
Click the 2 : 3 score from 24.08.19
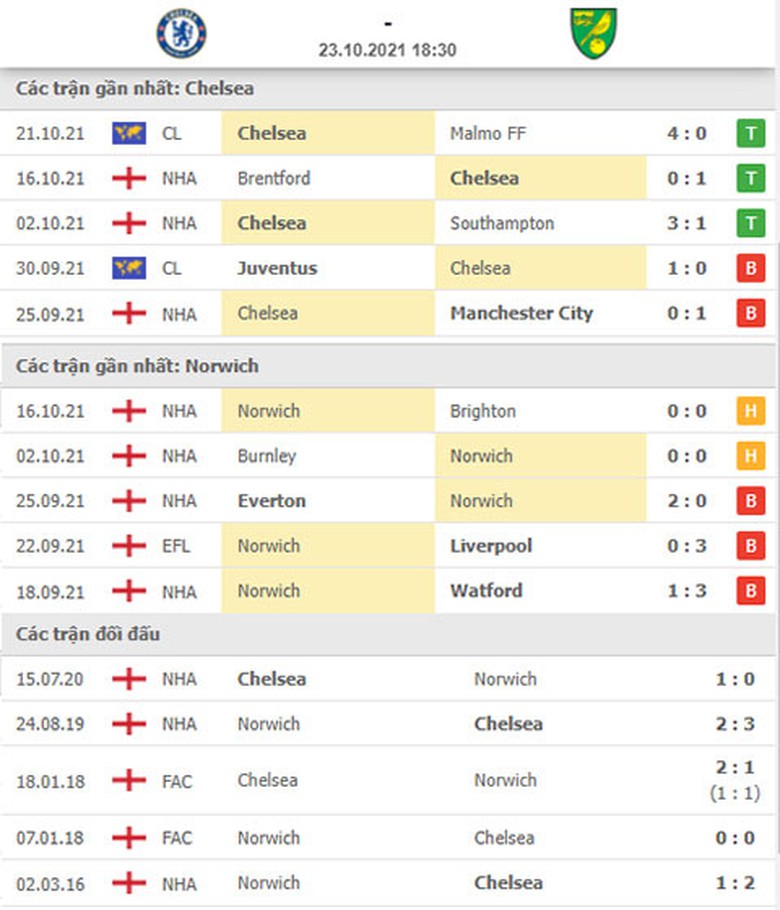(x=735, y=724)
